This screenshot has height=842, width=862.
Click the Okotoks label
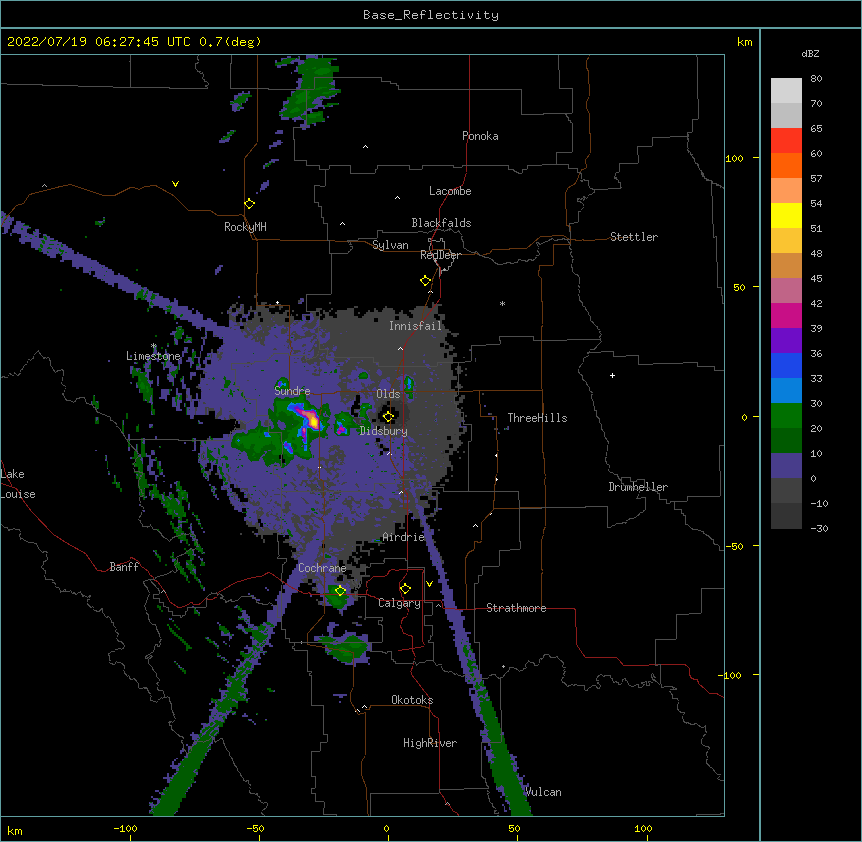point(412,700)
